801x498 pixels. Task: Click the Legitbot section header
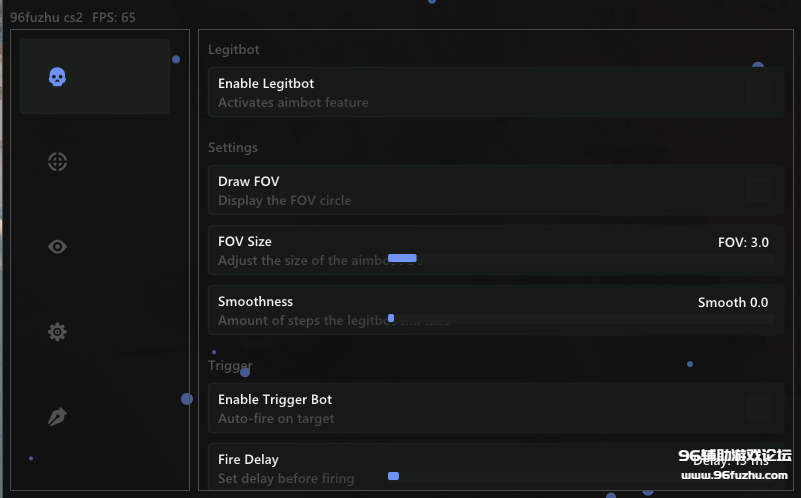pyautogui.click(x=234, y=50)
